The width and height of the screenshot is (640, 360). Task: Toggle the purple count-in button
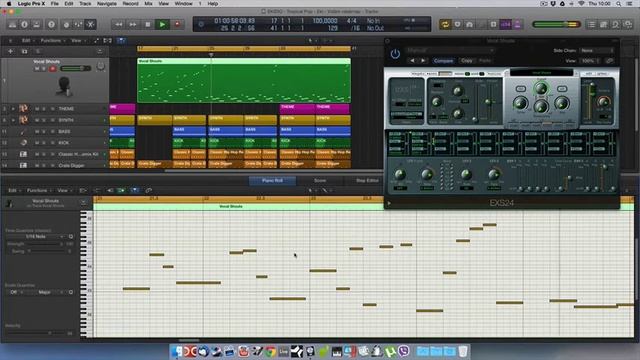tap(505, 24)
